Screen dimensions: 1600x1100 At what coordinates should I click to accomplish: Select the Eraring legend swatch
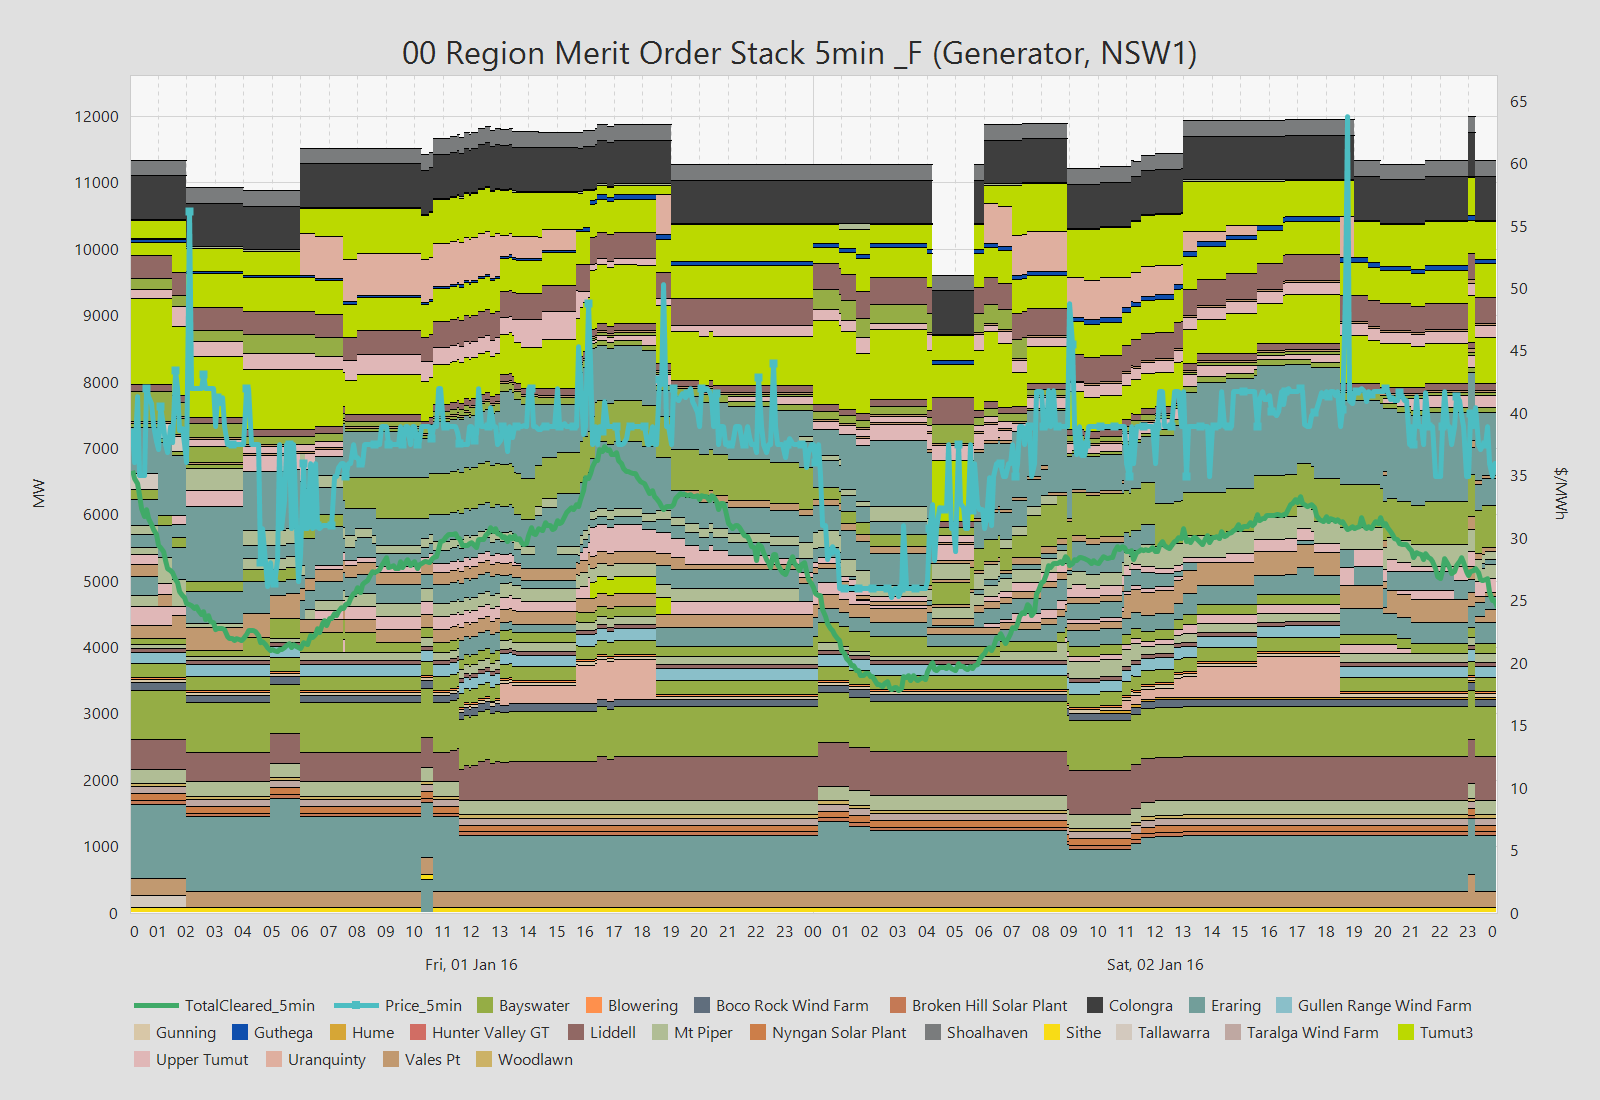coord(1197,1005)
